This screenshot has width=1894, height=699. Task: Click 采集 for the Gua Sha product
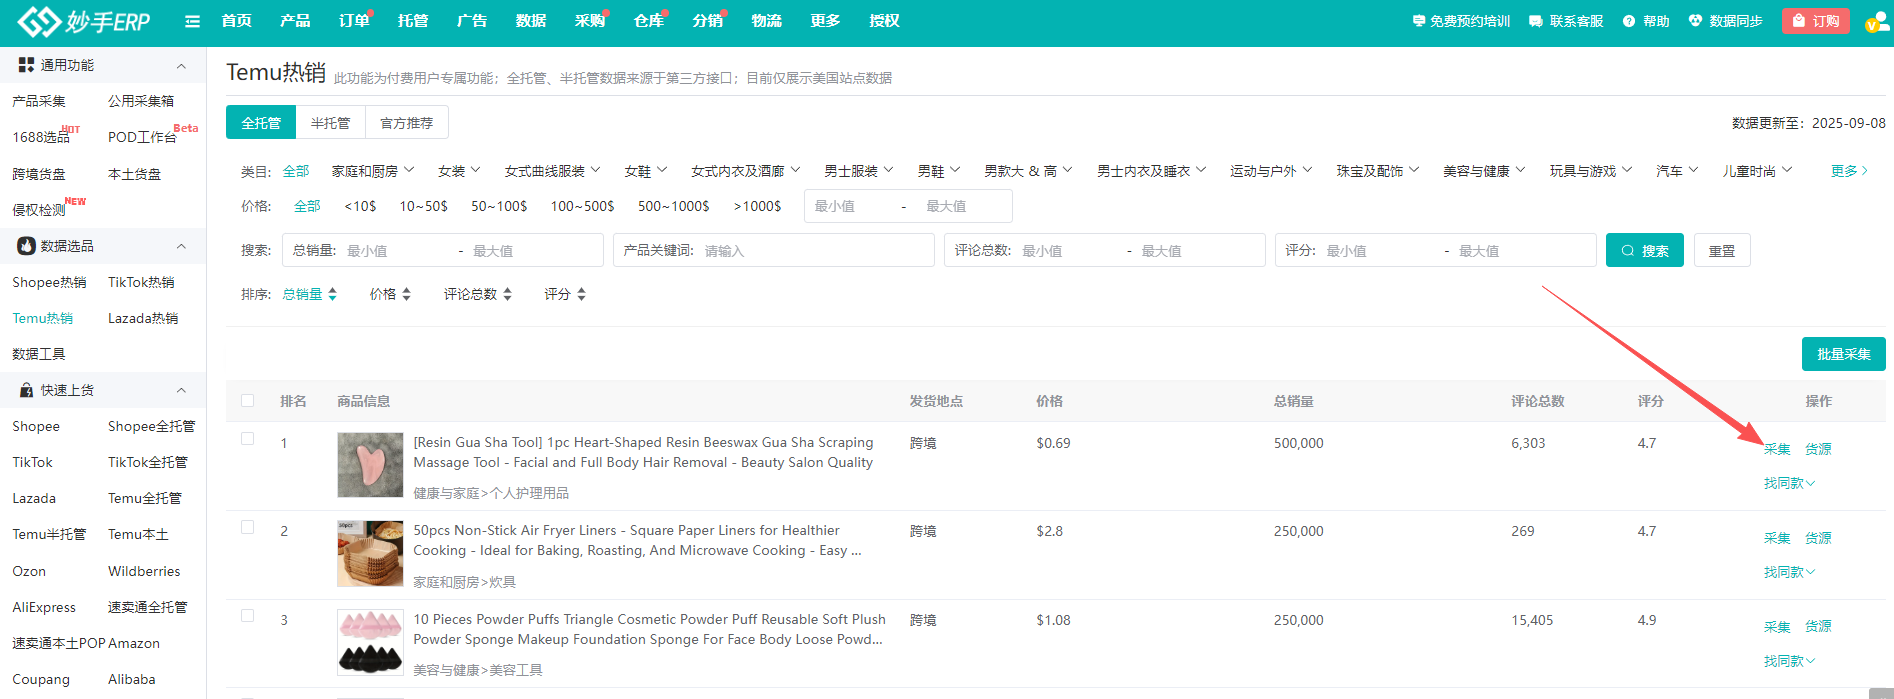(x=1777, y=449)
